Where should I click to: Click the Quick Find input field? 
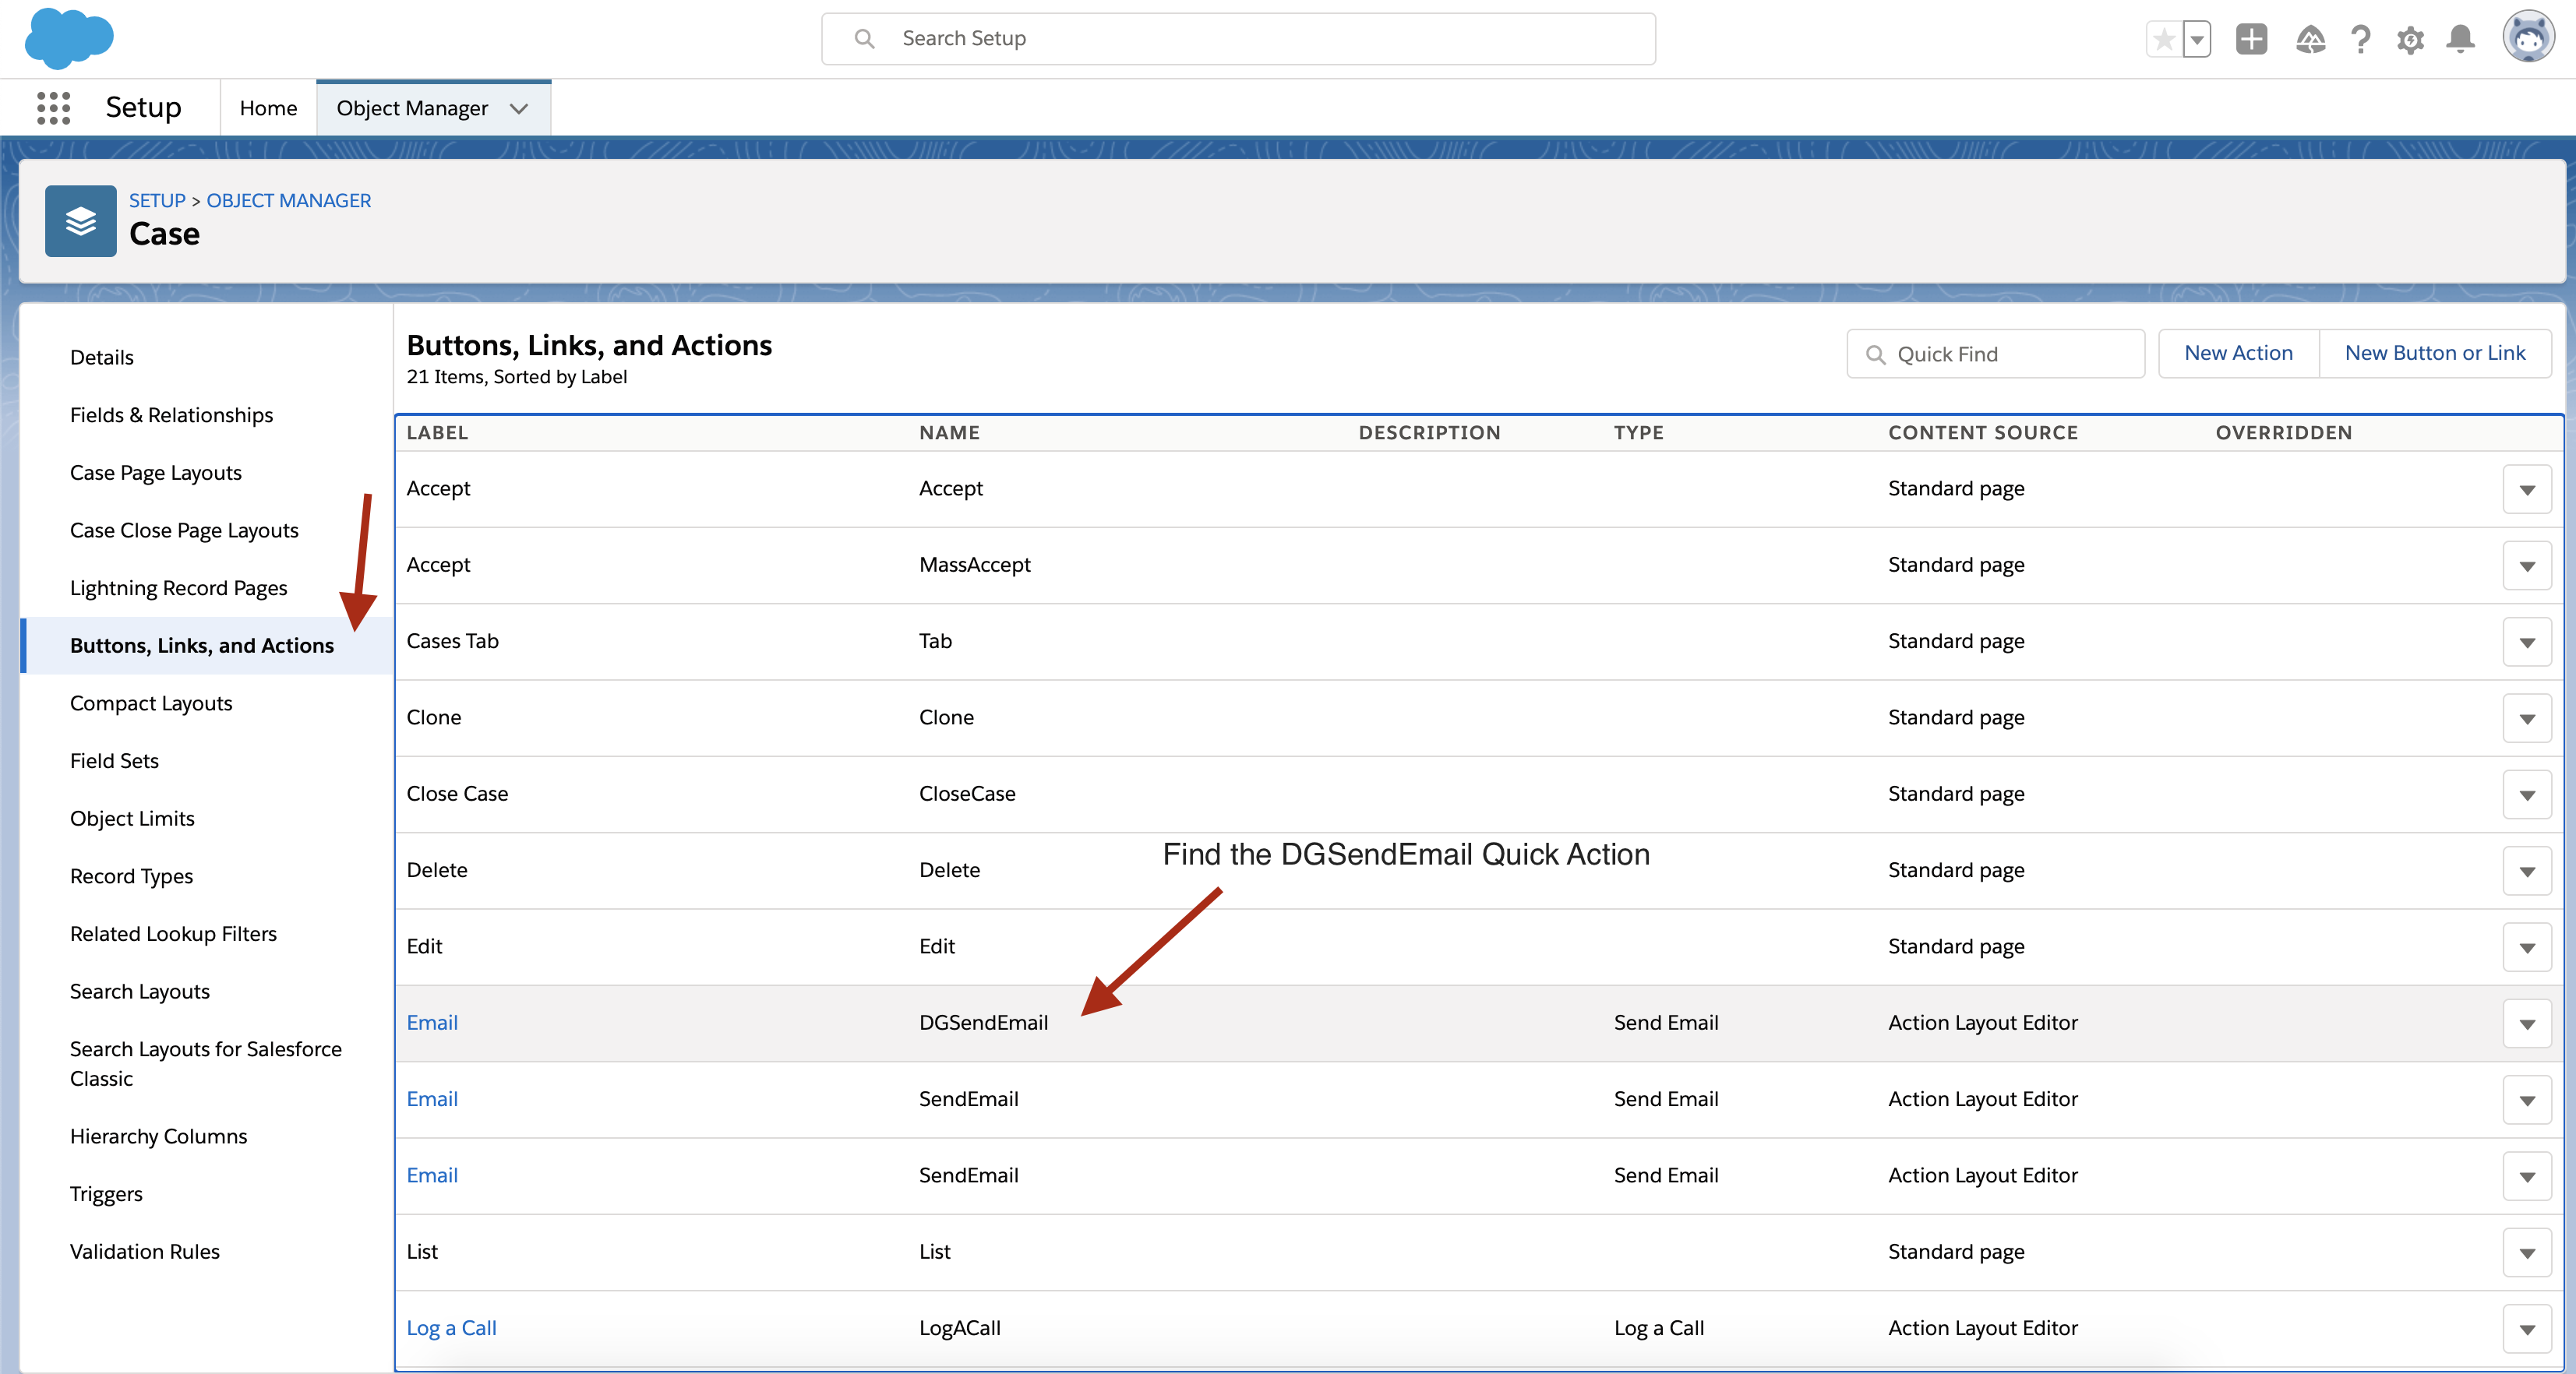(1995, 354)
